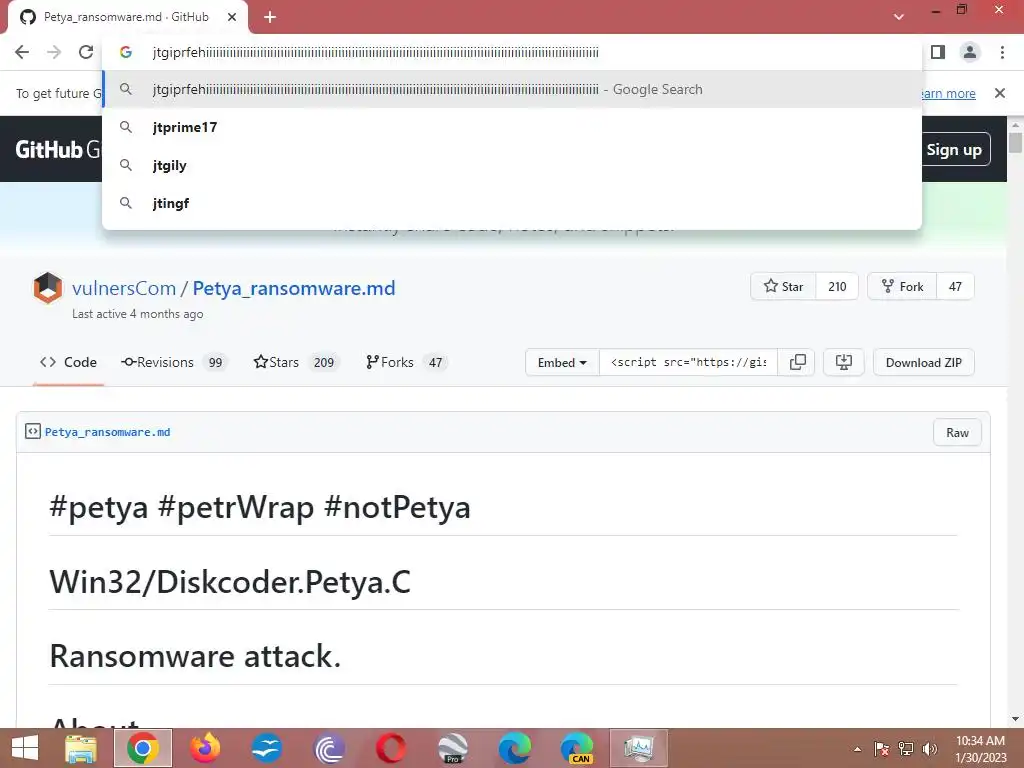Switch to the Revisions tab

174,362
